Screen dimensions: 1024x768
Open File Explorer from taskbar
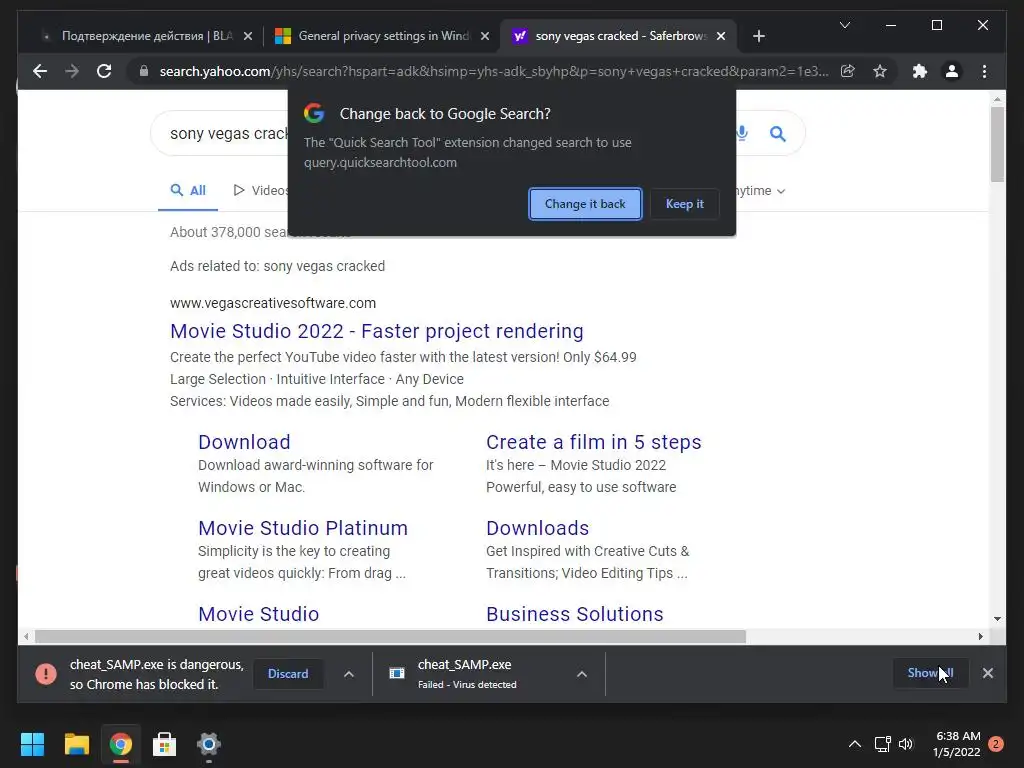click(76, 744)
